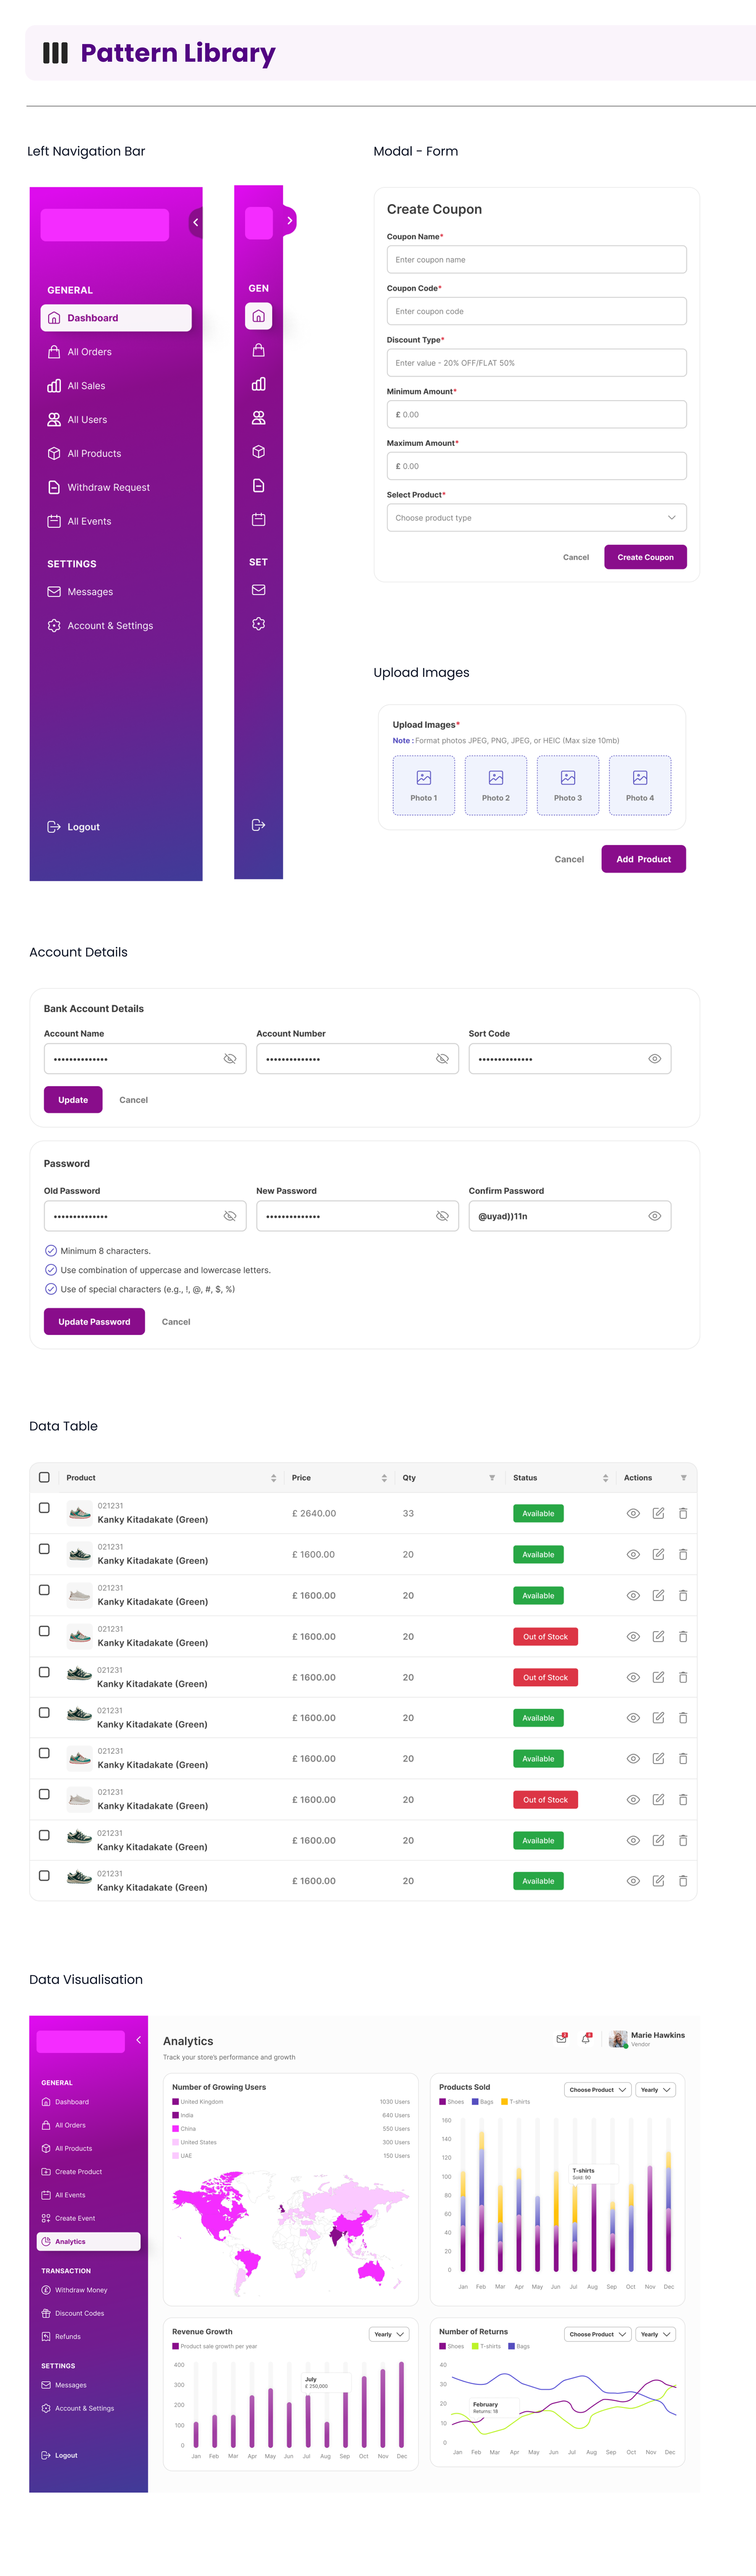Screen dimensions: 756x2576
Task: Open the Select Product dropdown
Action: 537,518
